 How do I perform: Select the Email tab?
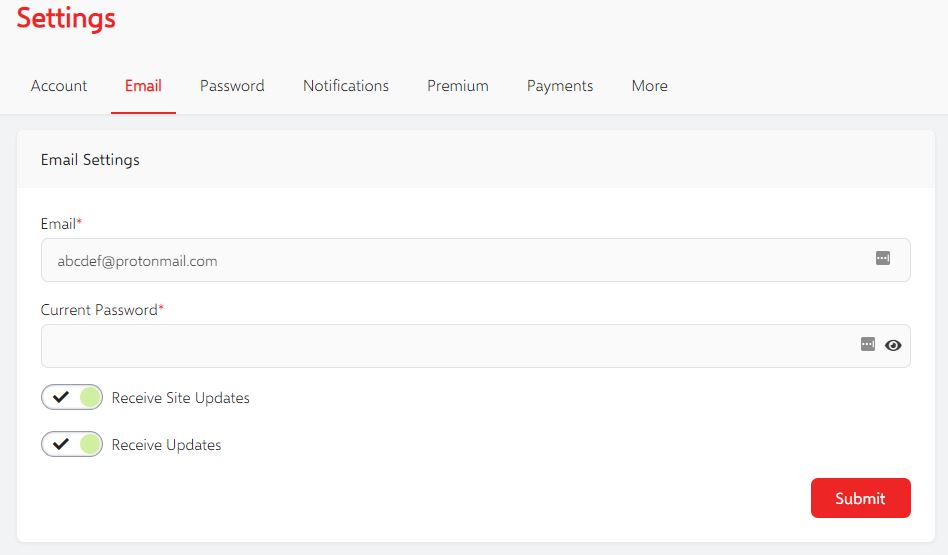143,86
